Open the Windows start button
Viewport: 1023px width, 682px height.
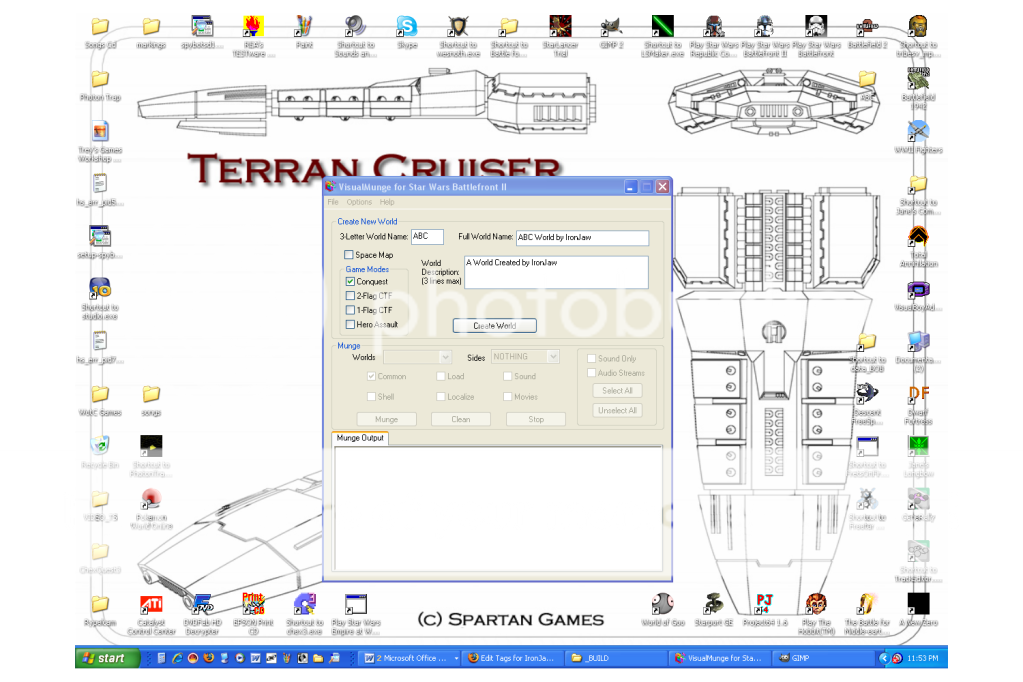click(108, 658)
